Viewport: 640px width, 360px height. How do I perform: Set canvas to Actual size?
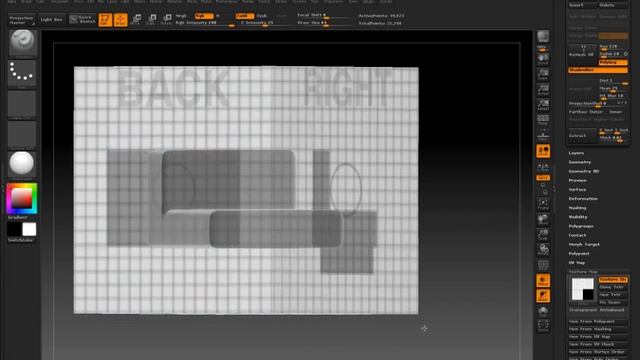tap(543, 90)
